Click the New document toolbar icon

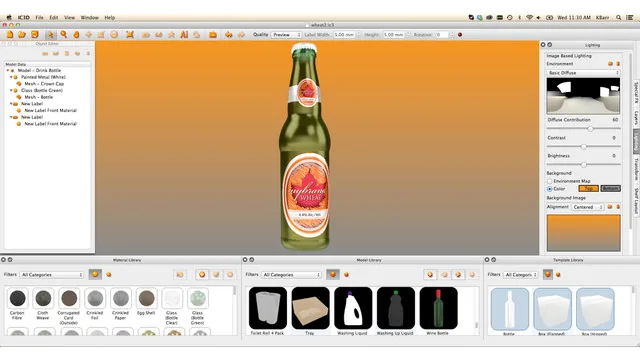click(9, 35)
